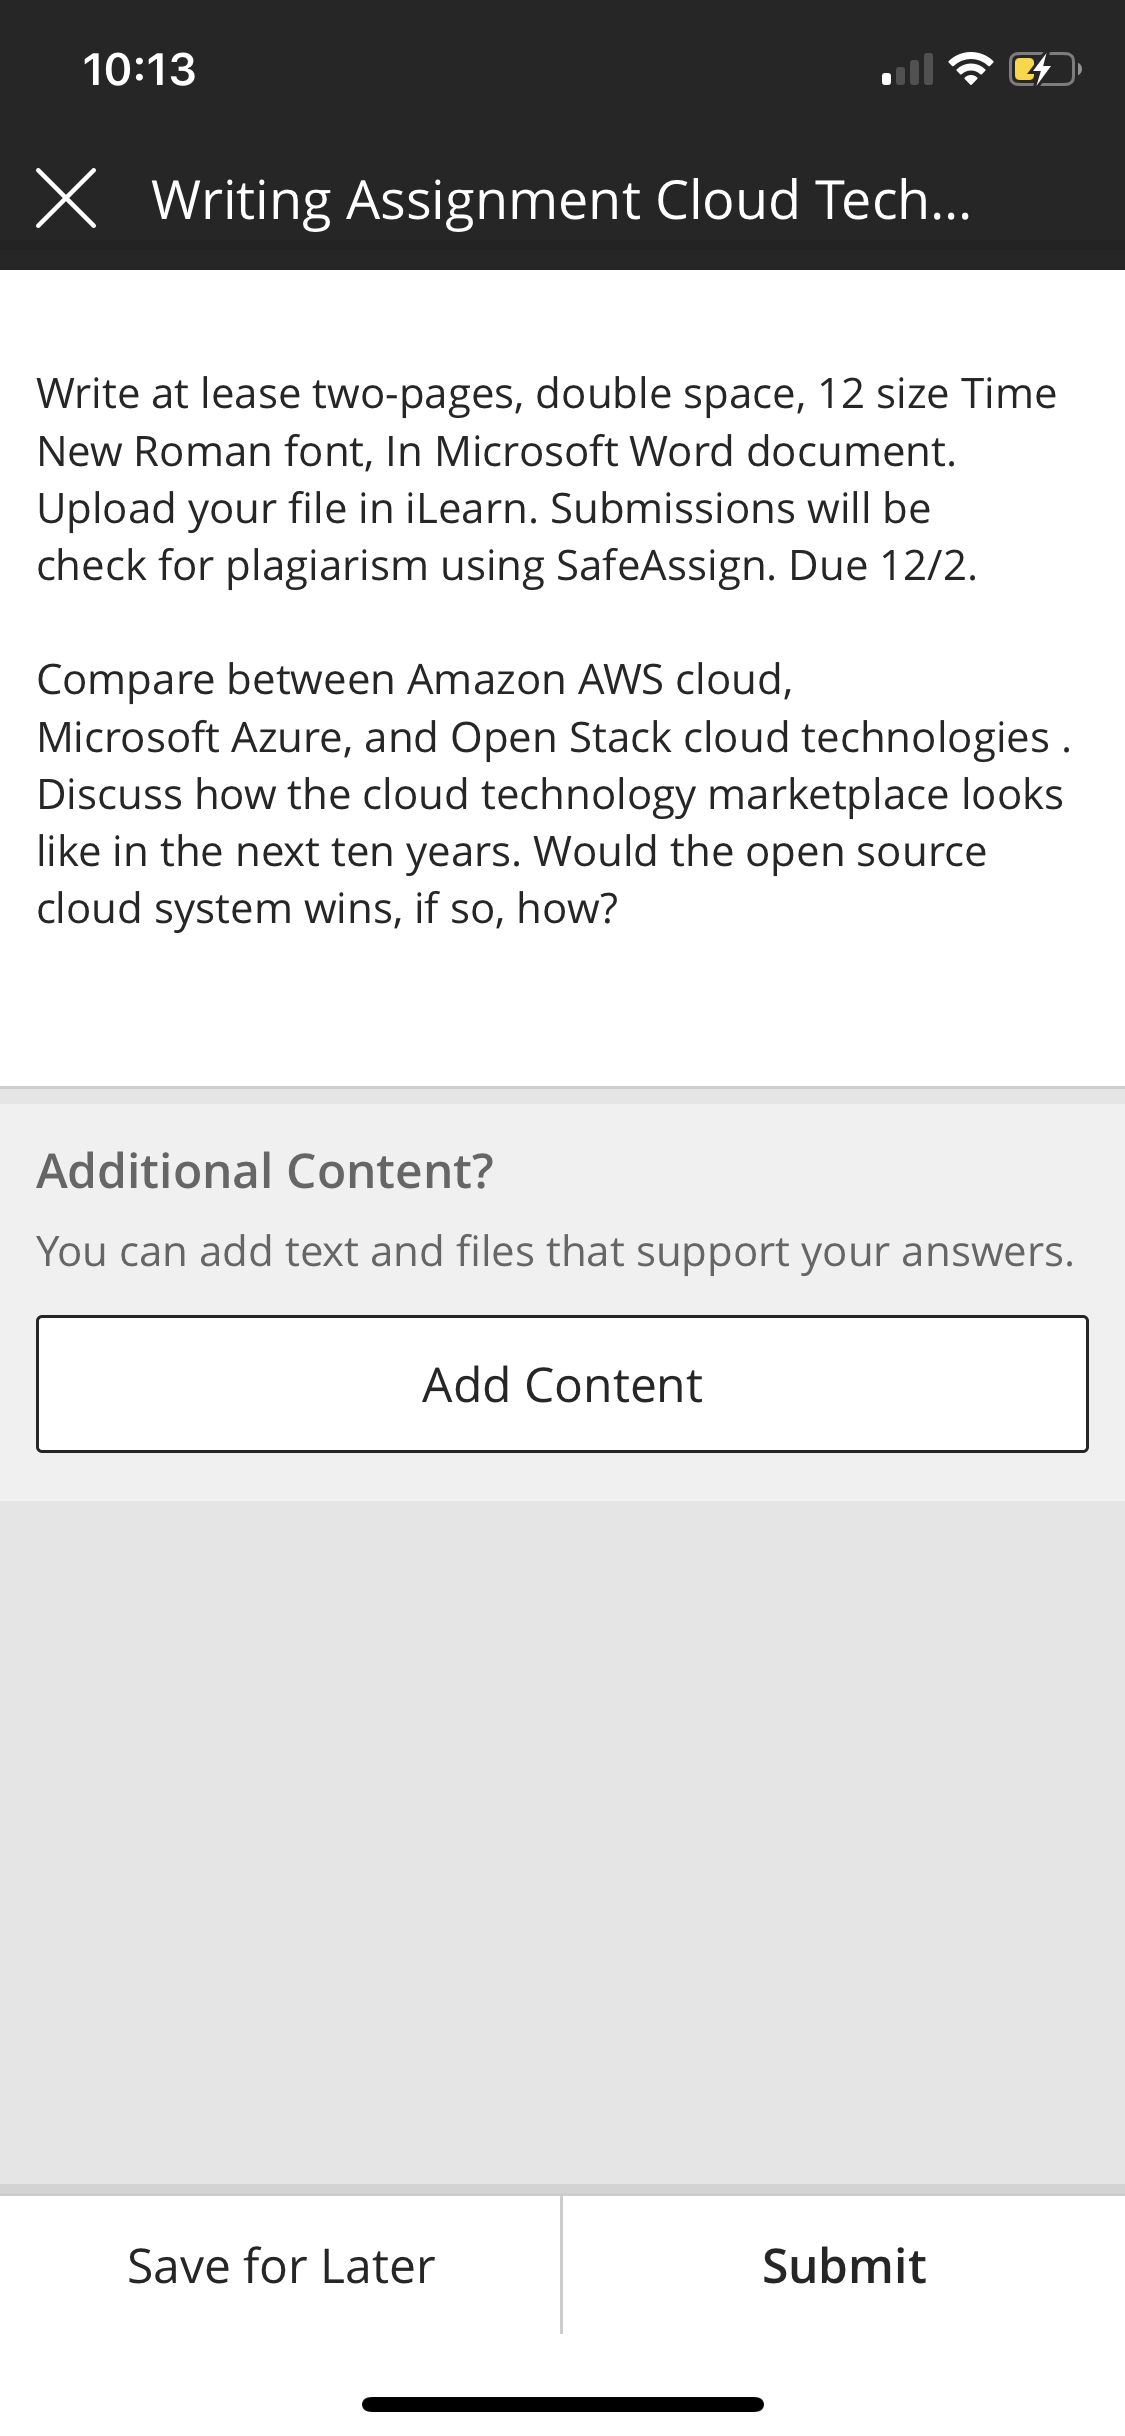Tap the 10:13 clock in status bar
This screenshot has width=1125, height=2436.
(139, 70)
